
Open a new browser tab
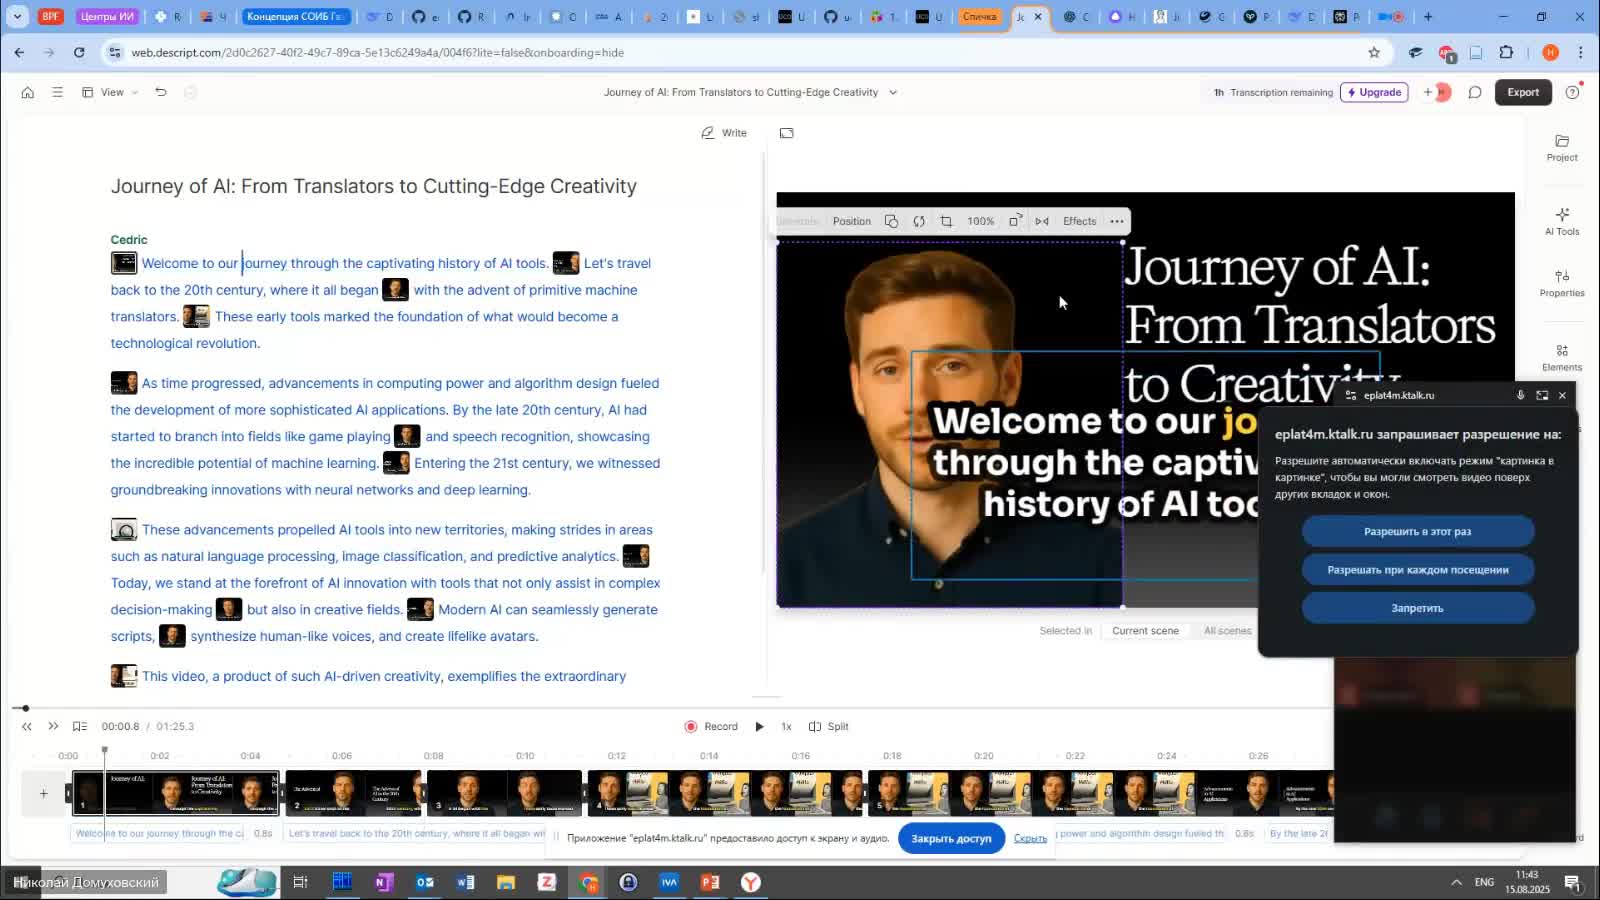click(1428, 17)
